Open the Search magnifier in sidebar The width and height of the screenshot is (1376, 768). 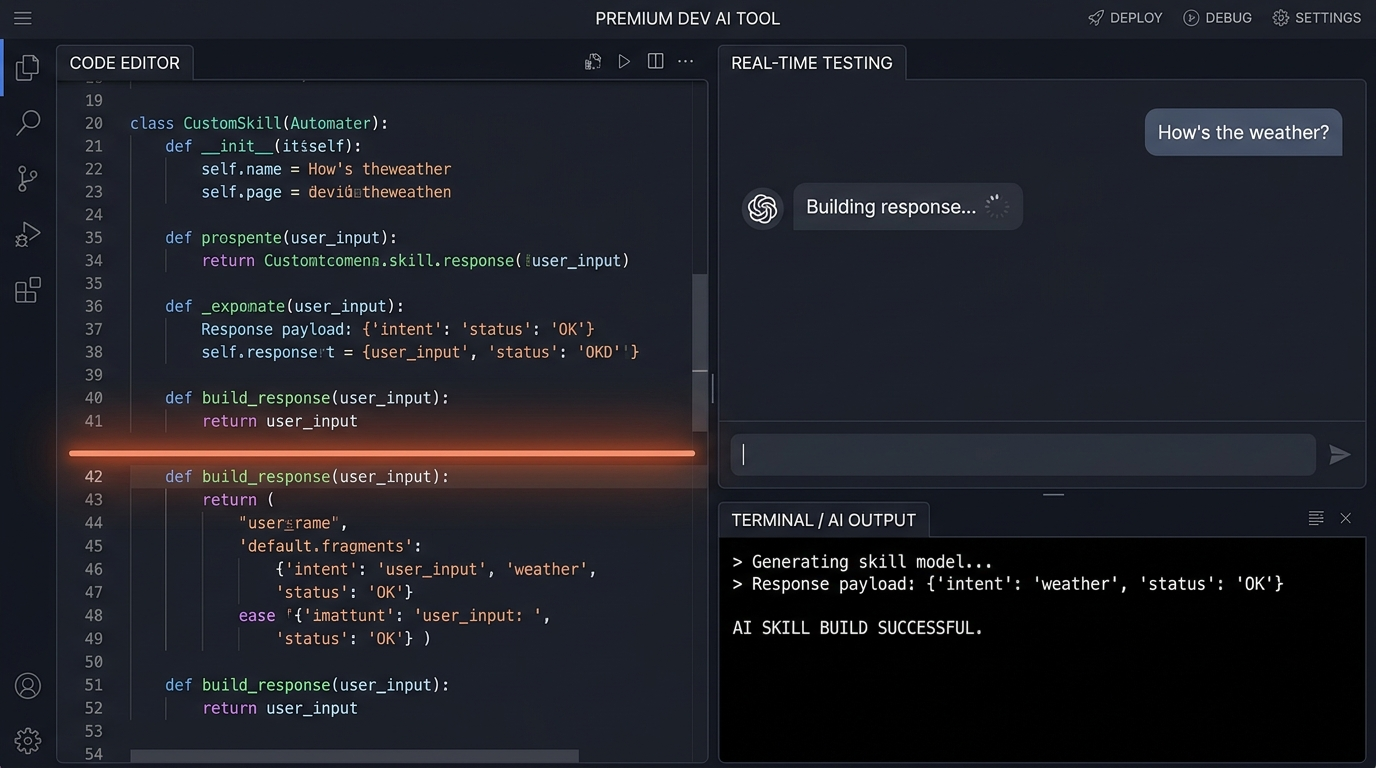(x=28, y=123)
